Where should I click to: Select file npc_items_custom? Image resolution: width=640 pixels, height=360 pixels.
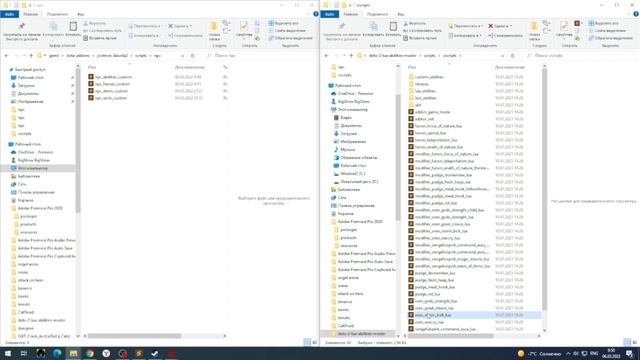(x=111, y=91)
